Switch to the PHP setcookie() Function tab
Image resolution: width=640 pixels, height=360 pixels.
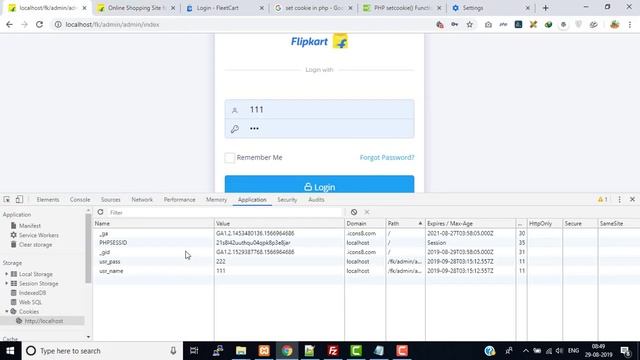(x=402, y=8)
